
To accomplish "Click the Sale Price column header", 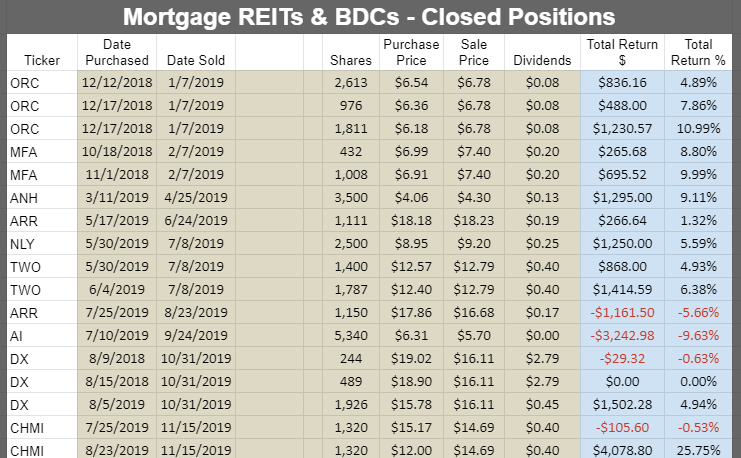I will coord(474,52).
